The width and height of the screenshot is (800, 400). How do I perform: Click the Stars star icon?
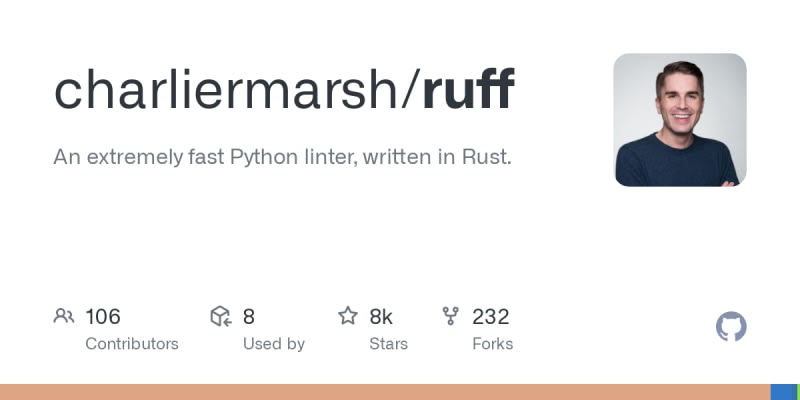pos(348,317)
